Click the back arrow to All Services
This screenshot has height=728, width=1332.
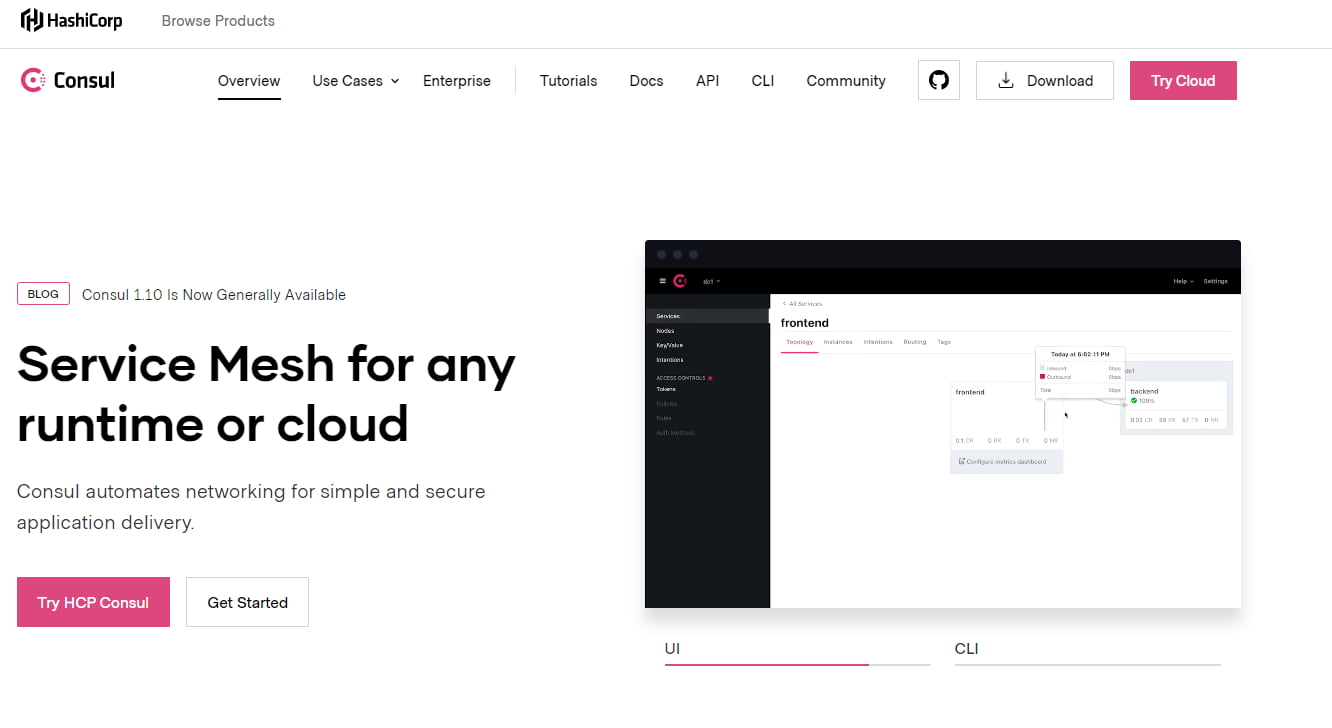[x=784, y=303]
